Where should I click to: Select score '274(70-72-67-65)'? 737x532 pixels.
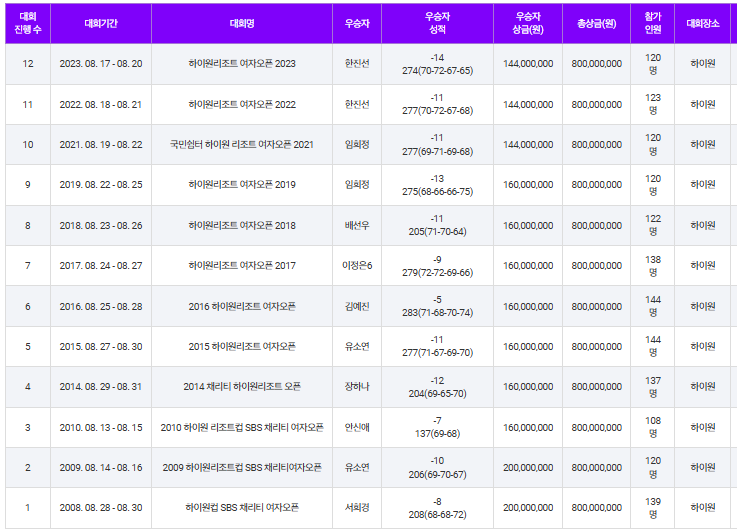(437, 71)
